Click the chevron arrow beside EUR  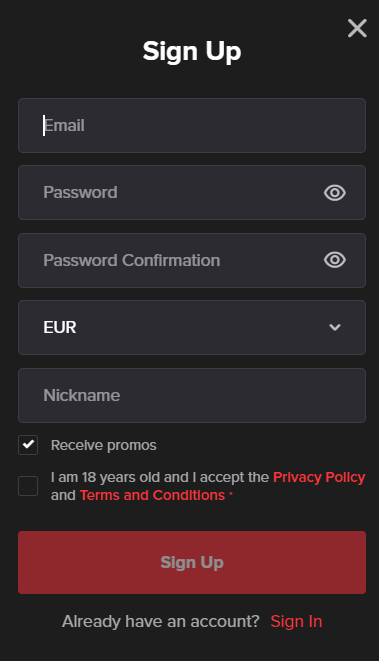tap(335, 327)
